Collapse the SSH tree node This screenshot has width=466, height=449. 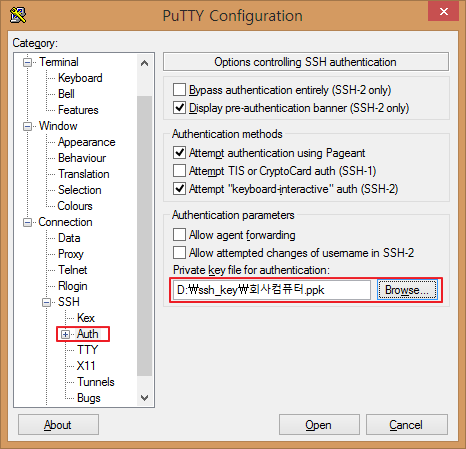click(x=47, y=302)
